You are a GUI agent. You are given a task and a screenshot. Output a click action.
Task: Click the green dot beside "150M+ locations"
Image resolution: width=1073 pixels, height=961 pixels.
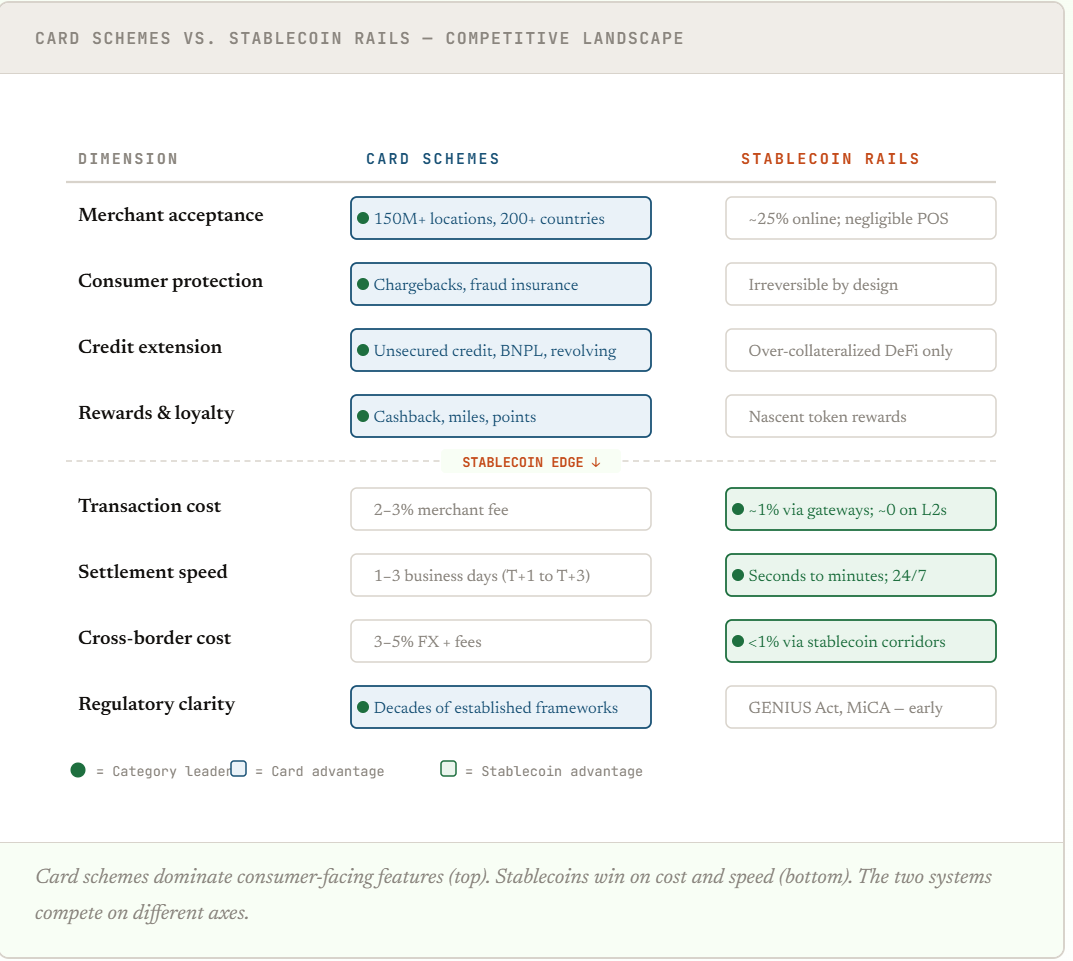(x=363, y=218)
